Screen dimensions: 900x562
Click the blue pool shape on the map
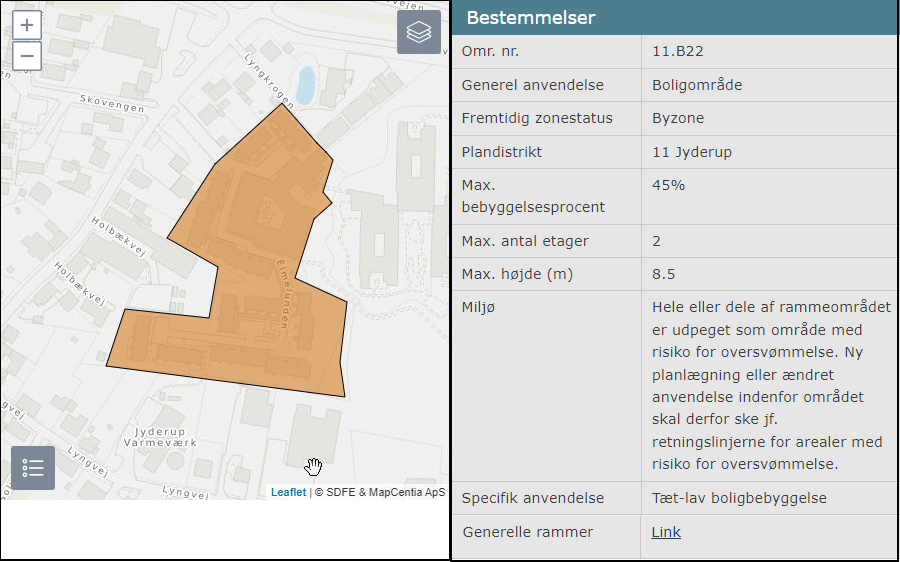[305, 82]
